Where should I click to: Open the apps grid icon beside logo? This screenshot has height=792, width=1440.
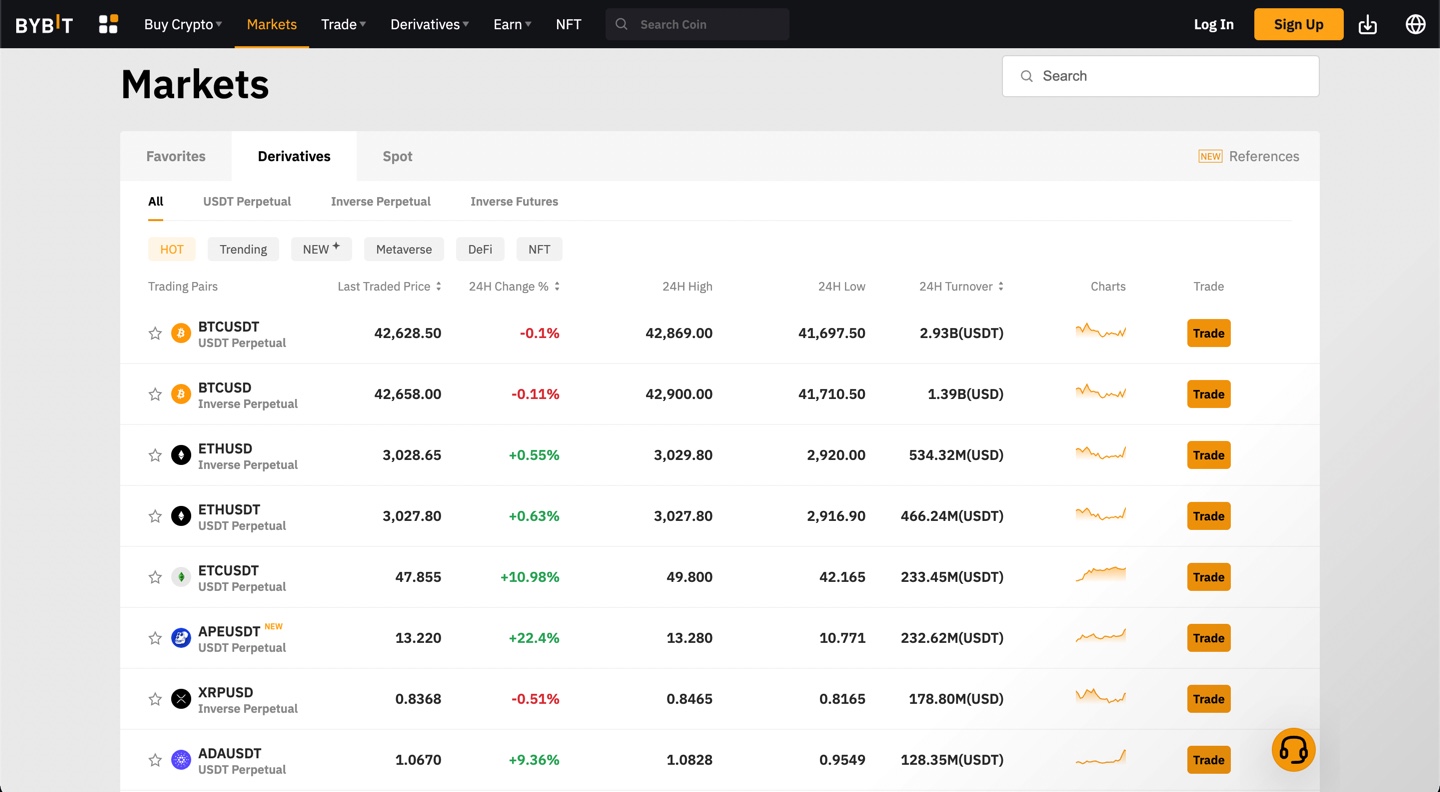click(109, 24)
